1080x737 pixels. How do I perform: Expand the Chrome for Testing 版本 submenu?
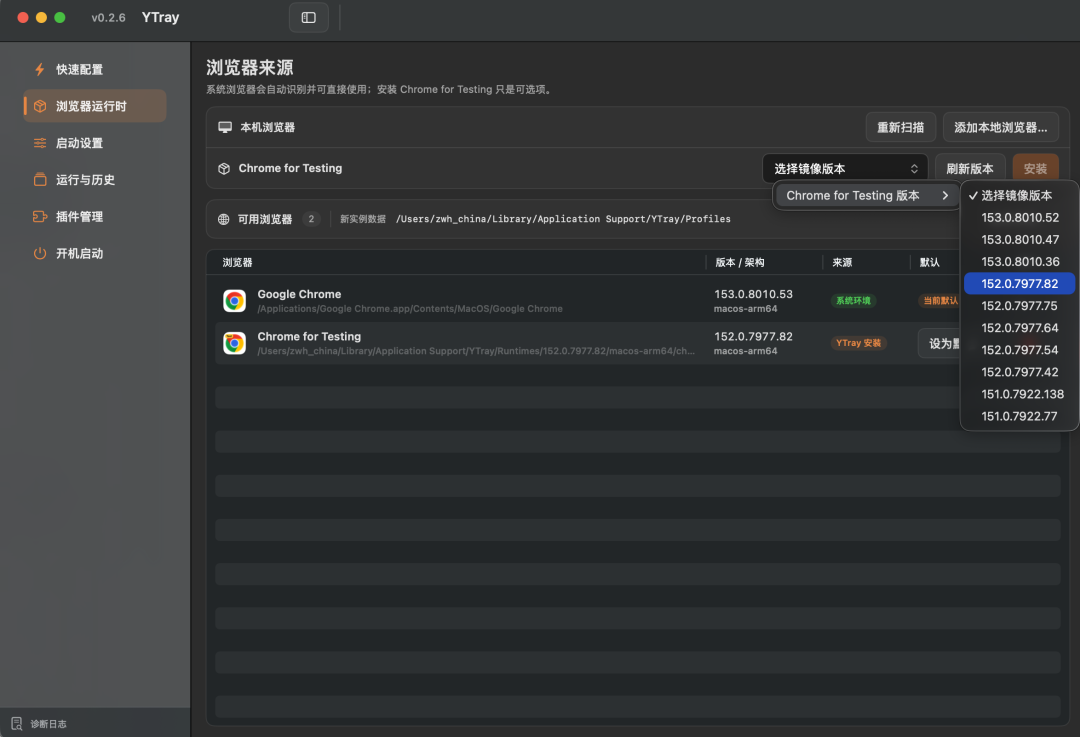[867, 196]
